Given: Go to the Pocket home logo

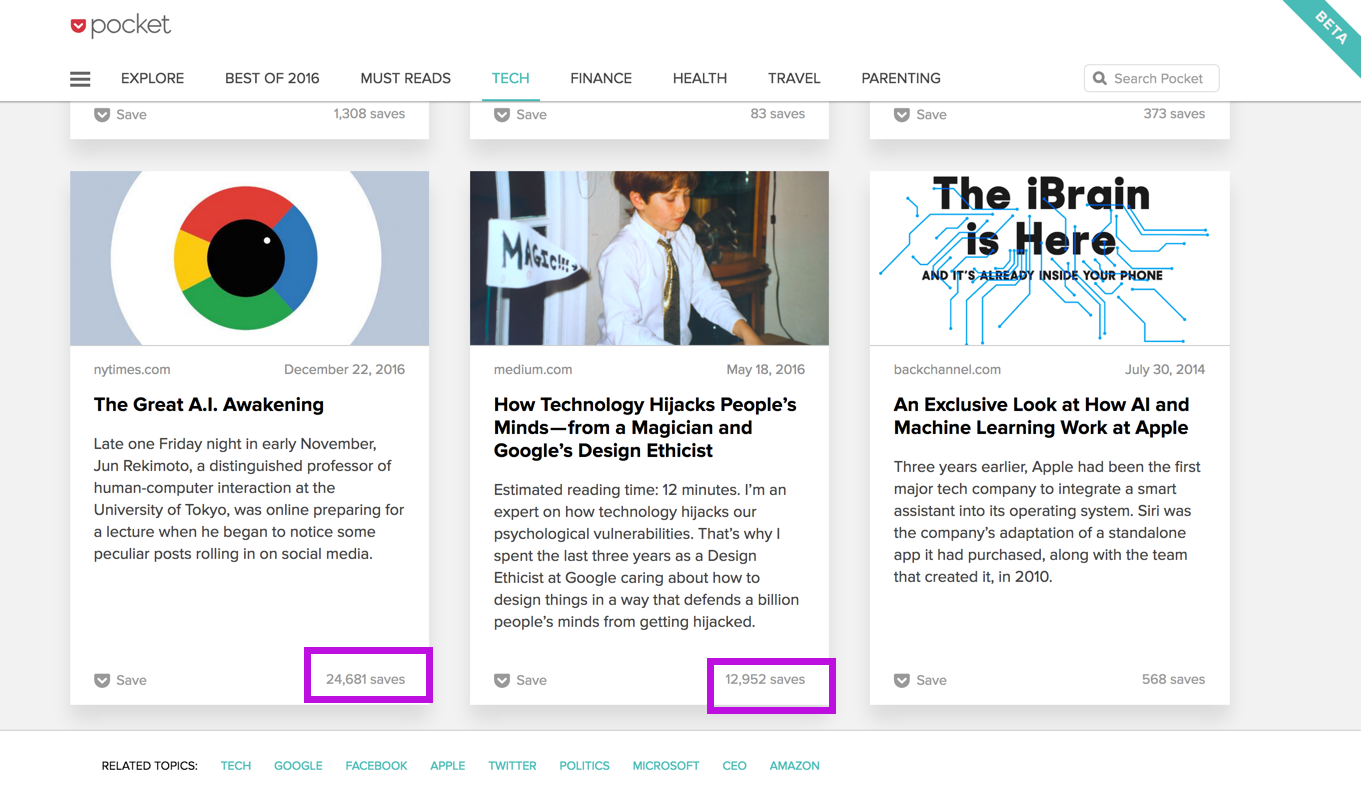Looking at the screenshot, I should 121,26.
